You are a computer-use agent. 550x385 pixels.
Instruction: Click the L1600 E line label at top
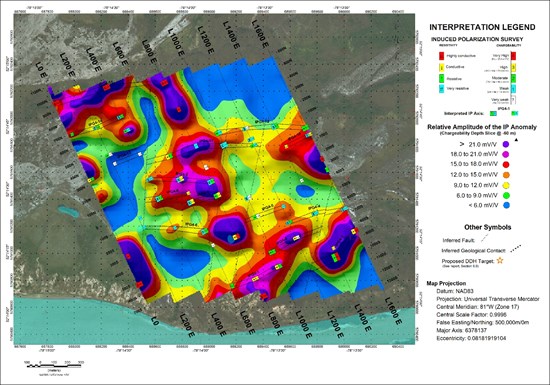tap(260, 34)
